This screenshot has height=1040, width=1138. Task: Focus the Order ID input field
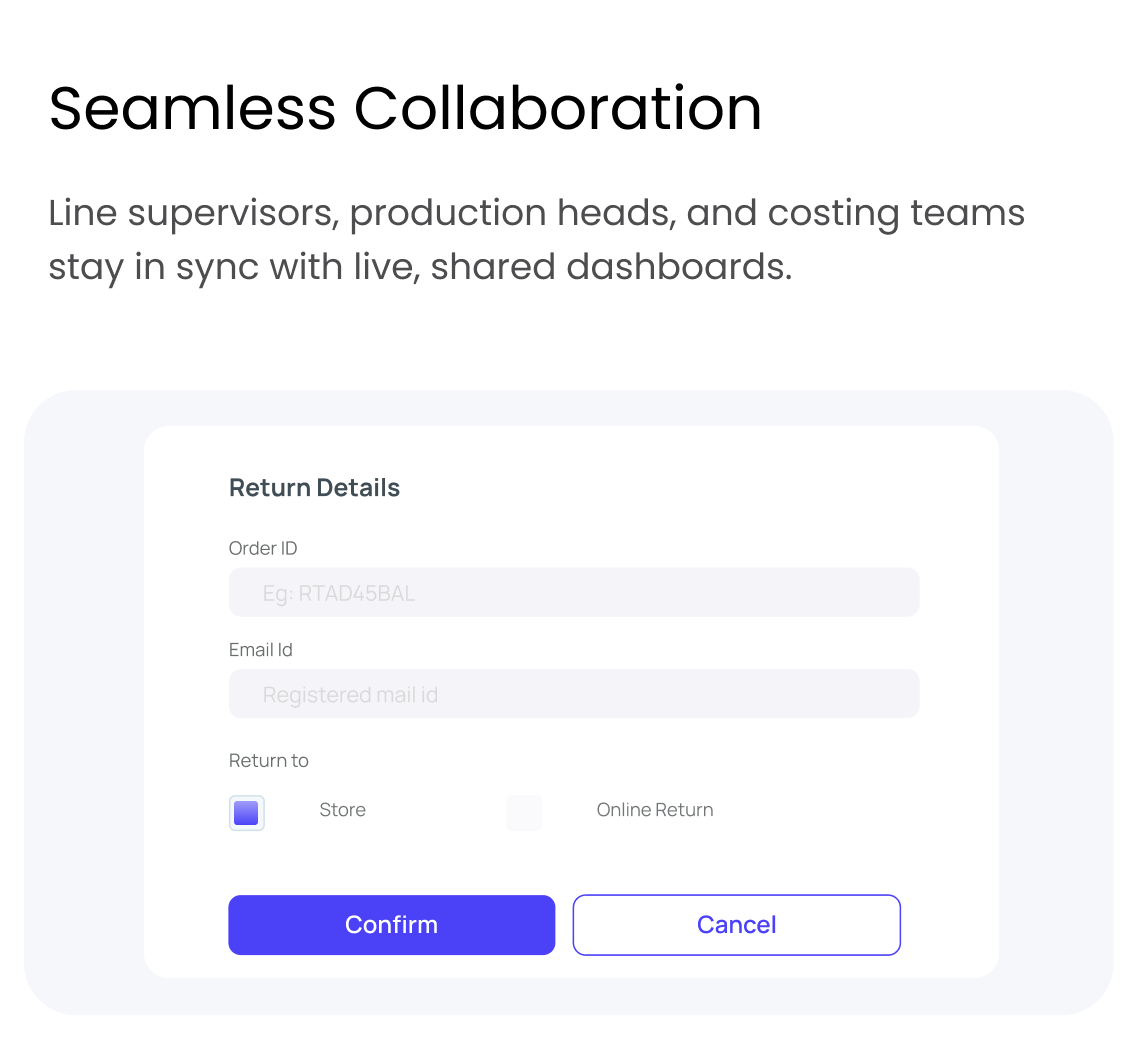click(x=574, y=593)
